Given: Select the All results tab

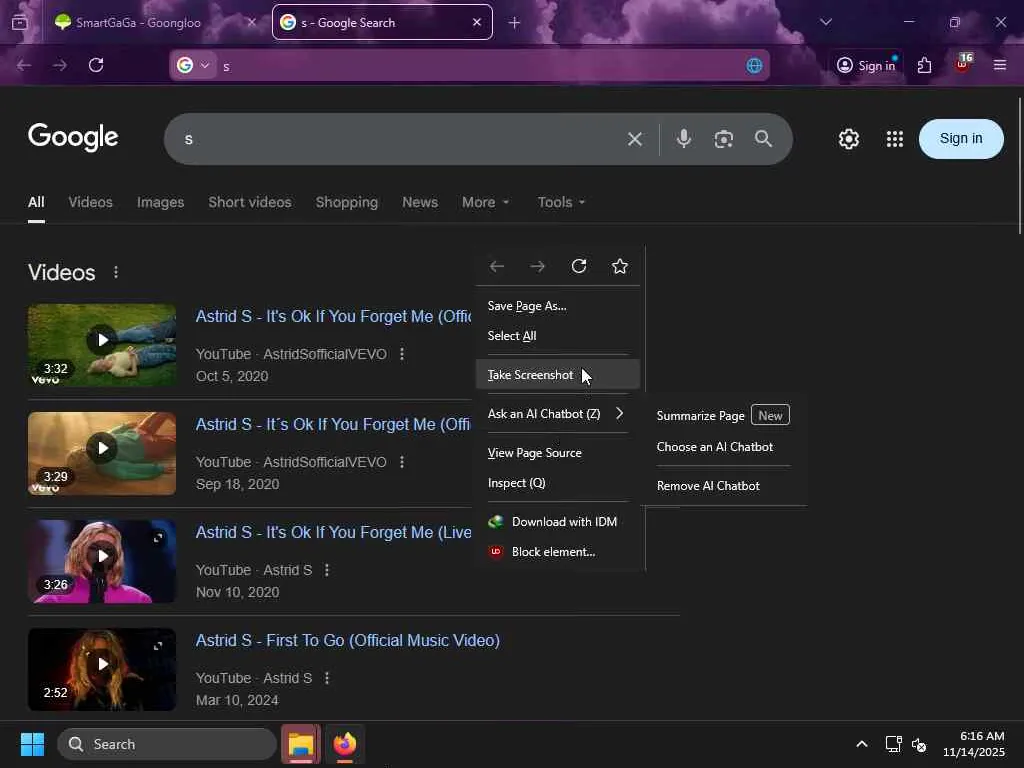Looking at the screenshot, I should (x=36, y=202).
